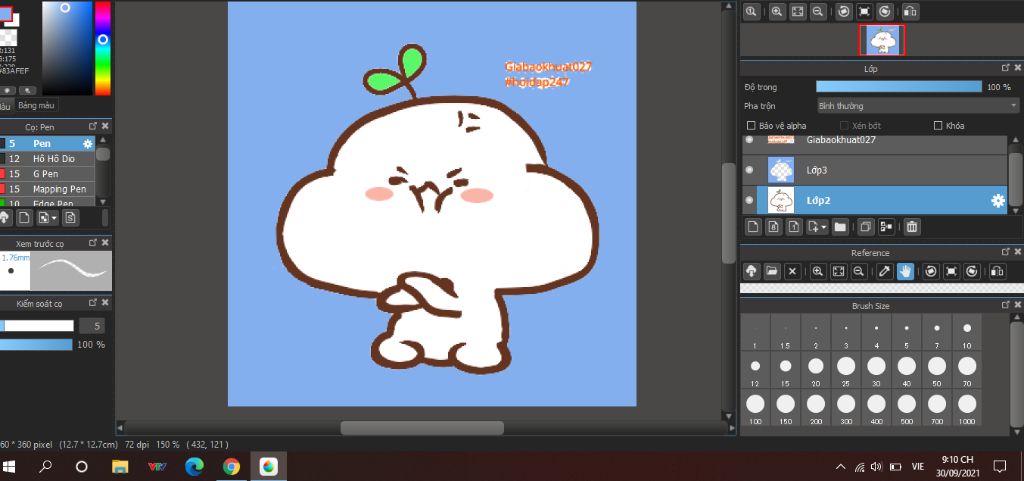The image size is (1024, 481).
Task: Add a new brush in brush panel
Action: coord(24,217)
